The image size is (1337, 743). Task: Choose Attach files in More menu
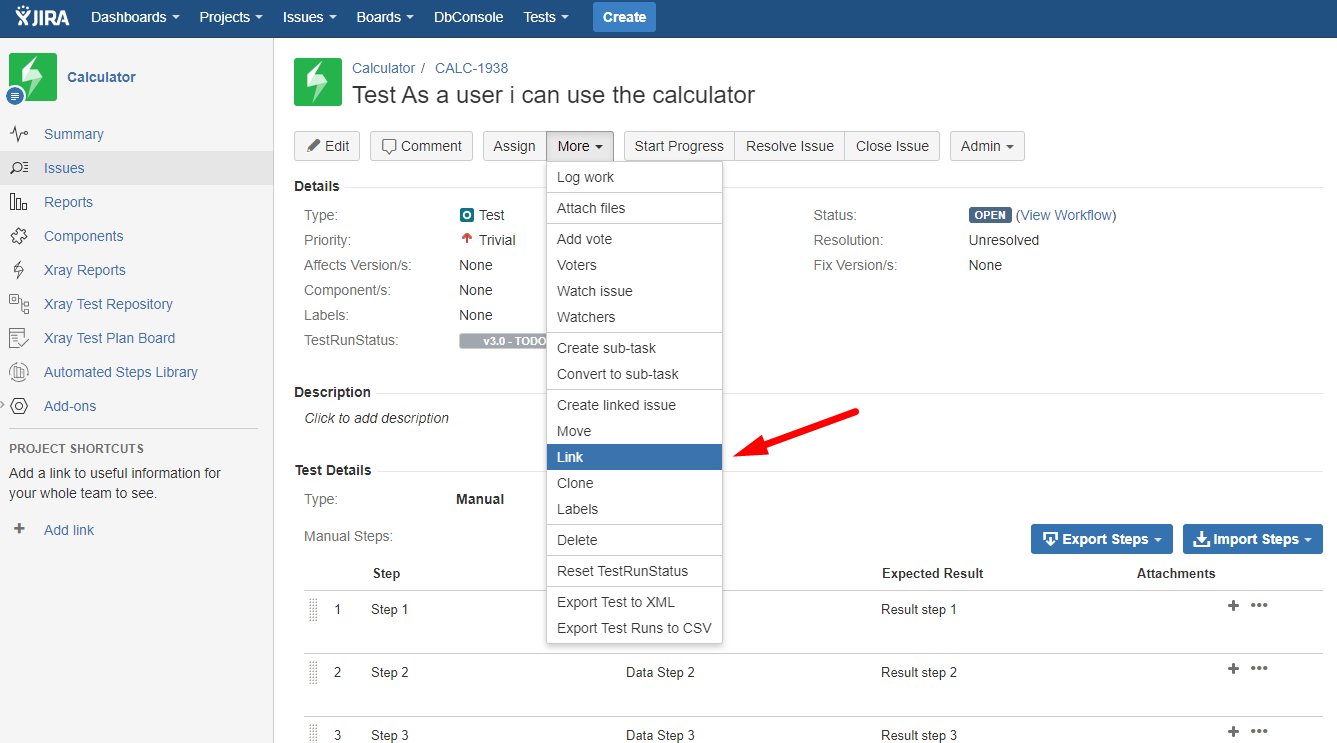pyautogui.click(x=634, y=208)
